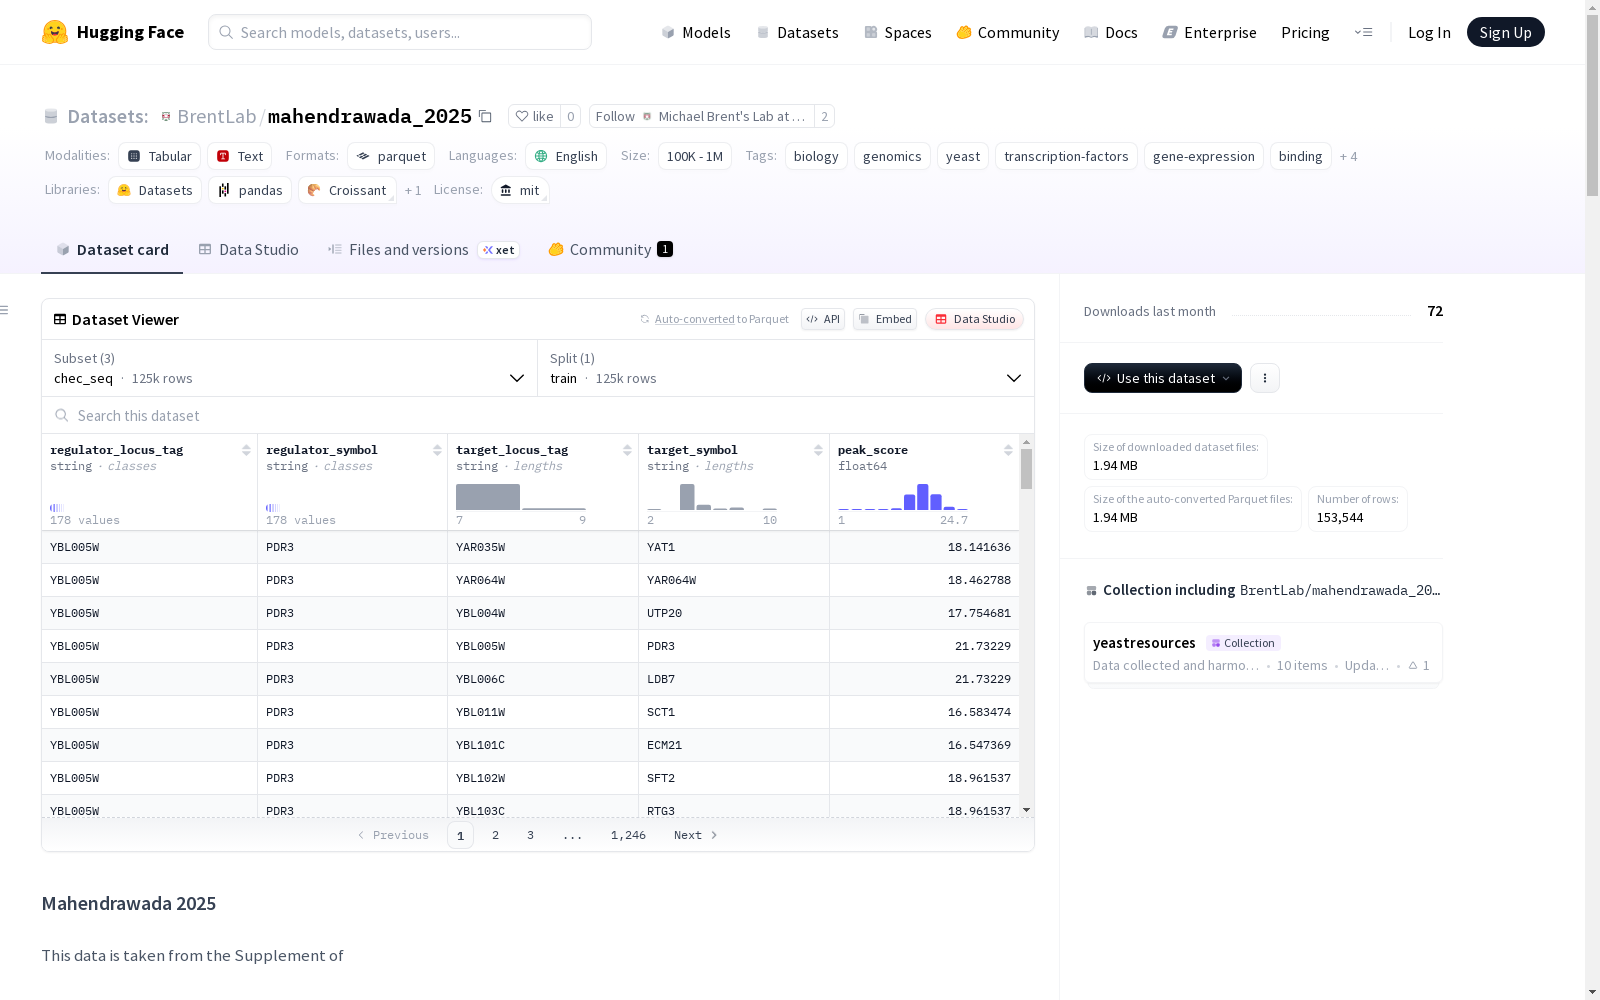Jump to last page 1,246
Viewport: 1600px width, 1000px height.
628,835
